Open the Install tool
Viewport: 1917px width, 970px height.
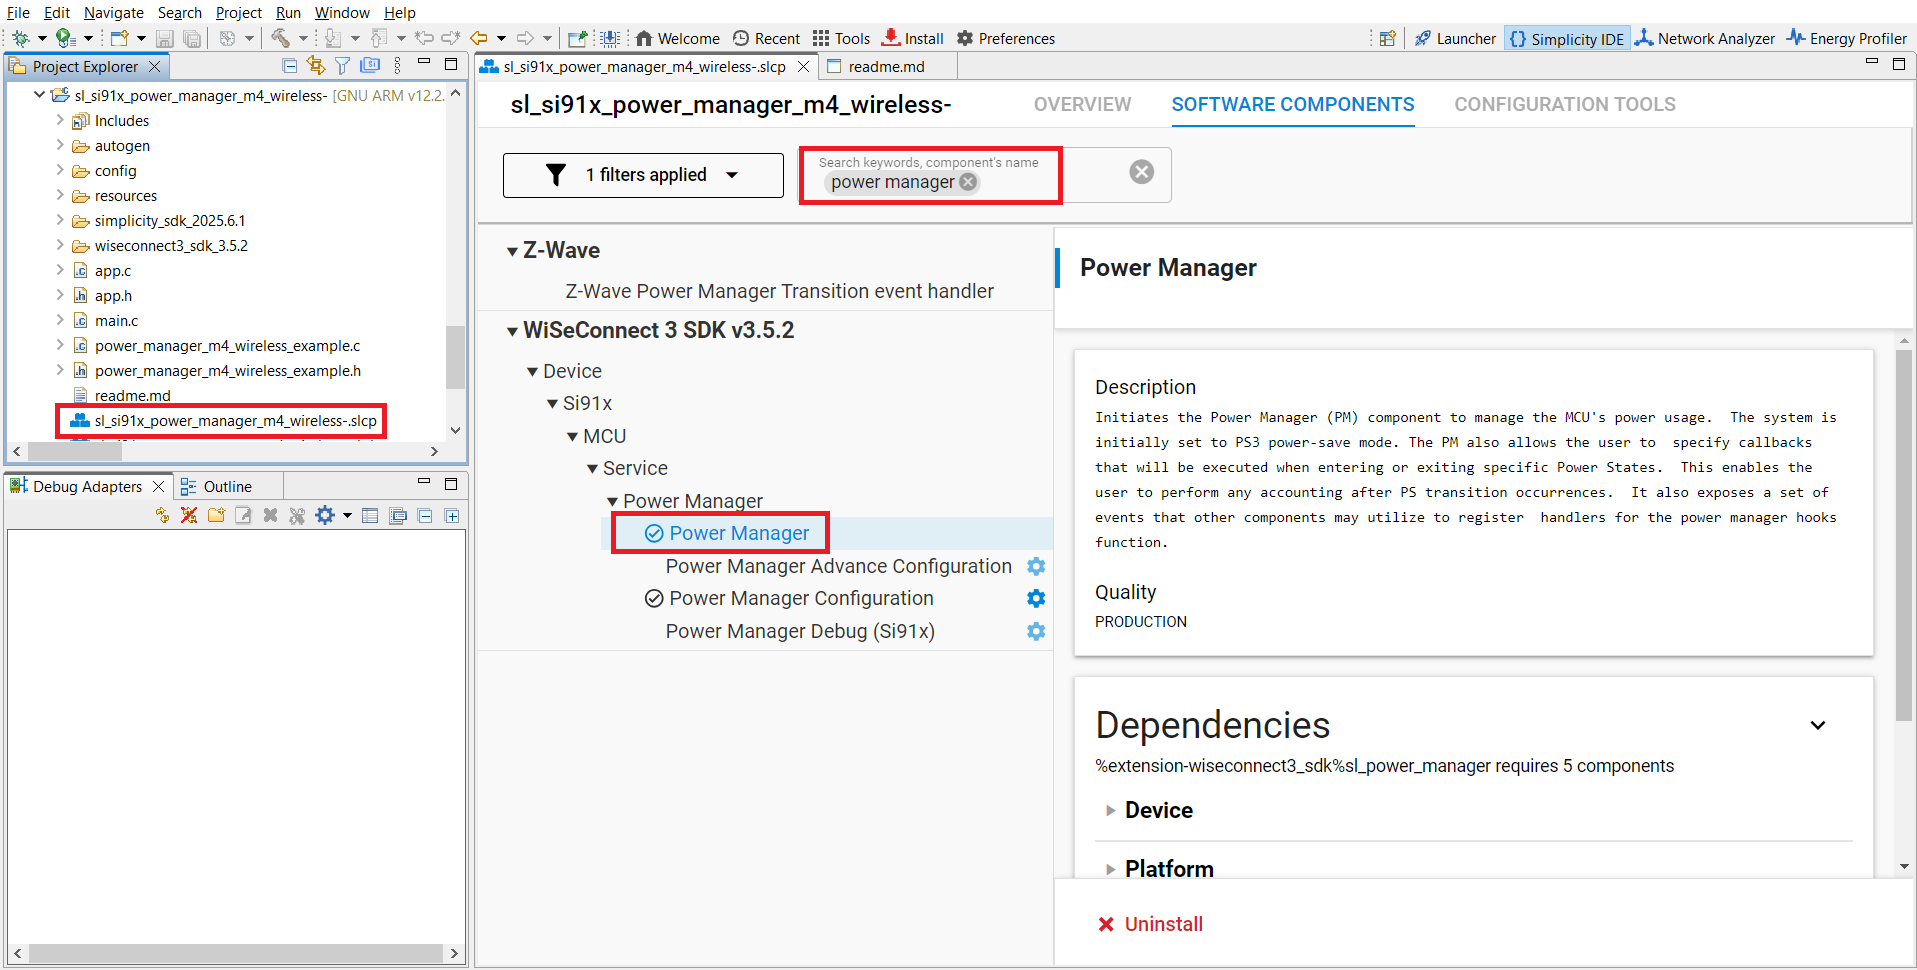pos(911,38)
